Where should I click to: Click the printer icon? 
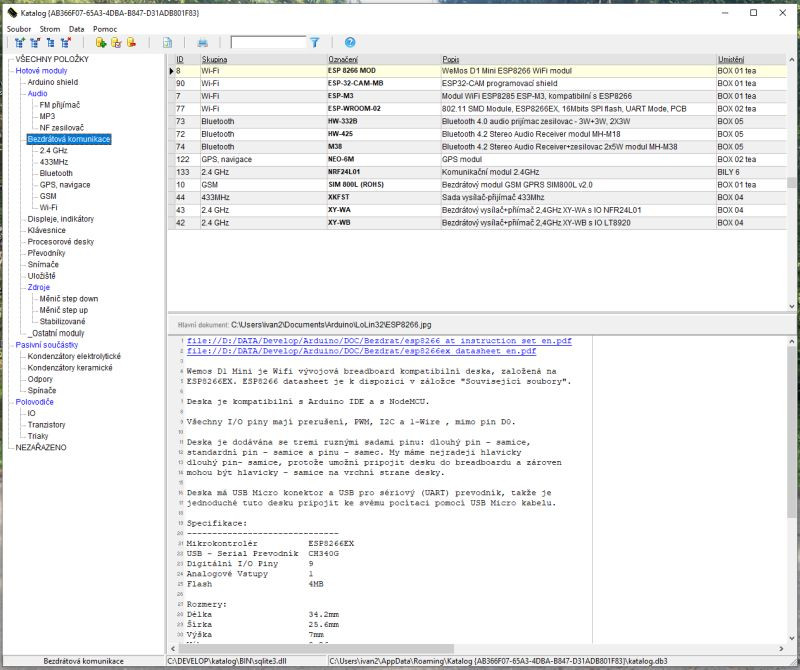(203, 43)
